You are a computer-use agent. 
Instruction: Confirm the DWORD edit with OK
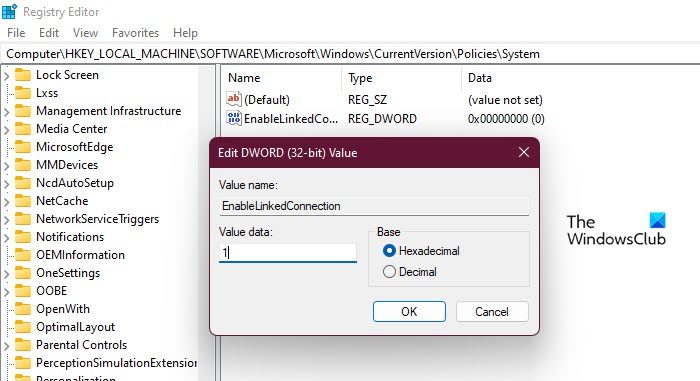[409, 311]
